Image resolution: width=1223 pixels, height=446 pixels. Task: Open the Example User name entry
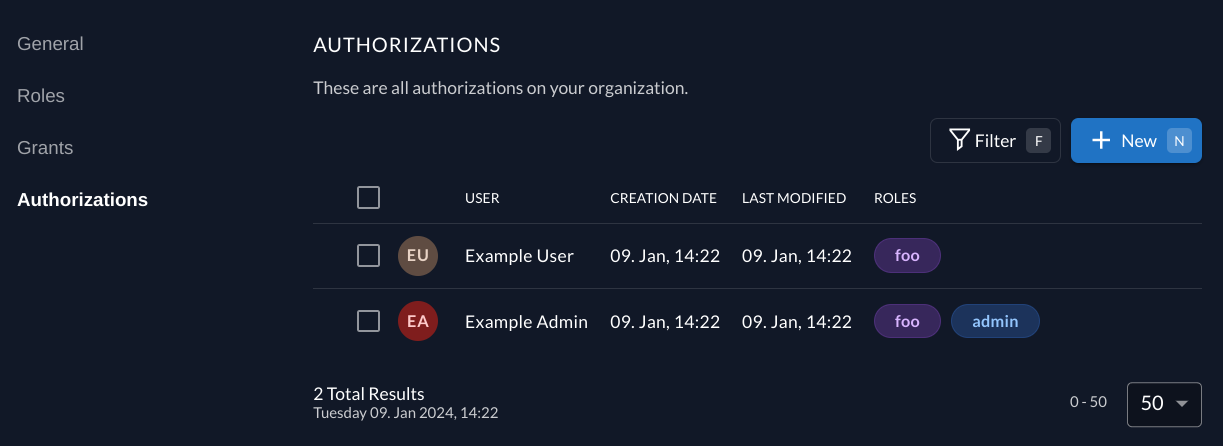pos(519,256)
